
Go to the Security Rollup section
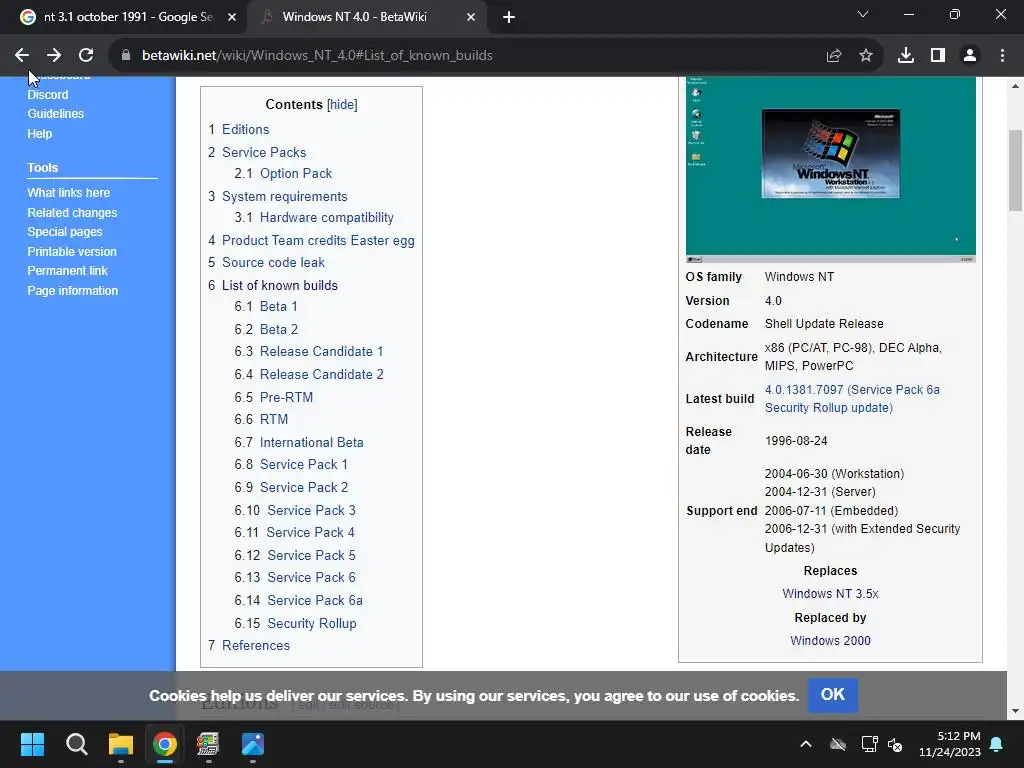312,623
